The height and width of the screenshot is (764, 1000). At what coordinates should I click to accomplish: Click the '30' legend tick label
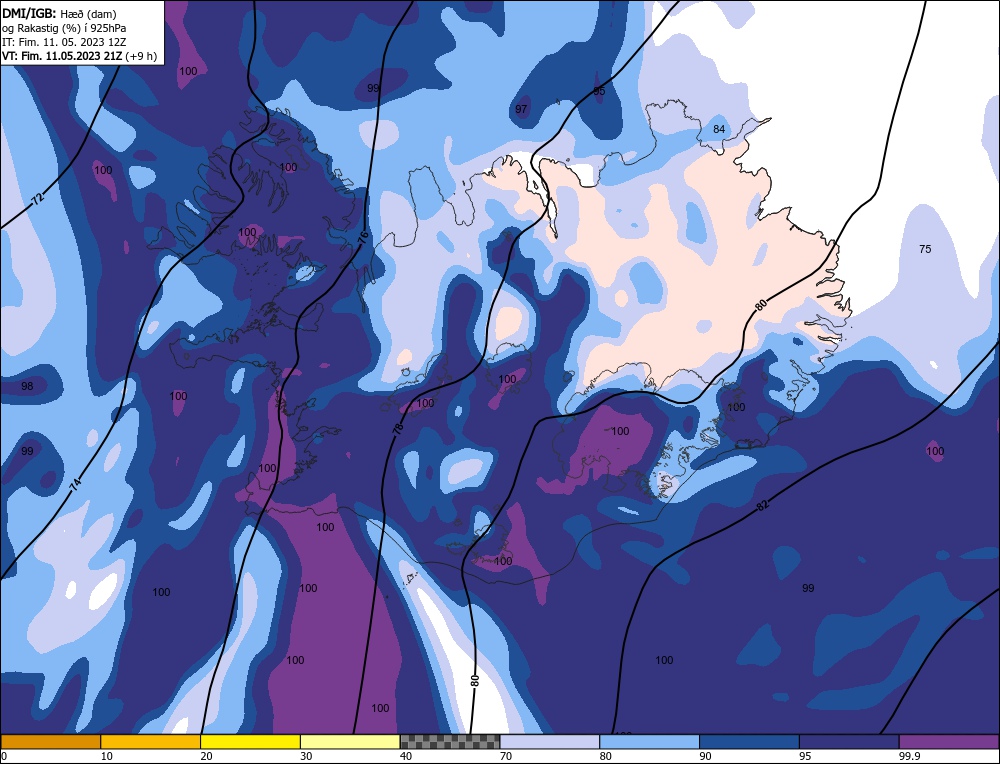pos(306,756)
